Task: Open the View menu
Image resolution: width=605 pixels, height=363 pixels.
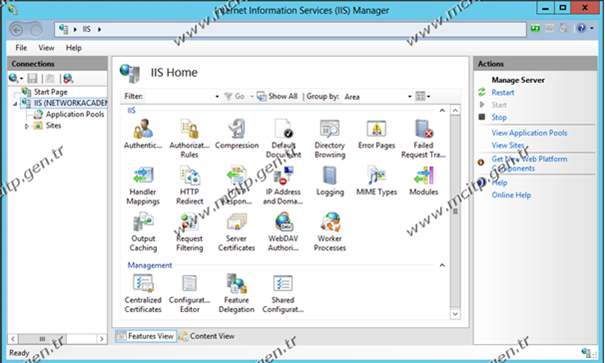Action: (x=46, y=48)
